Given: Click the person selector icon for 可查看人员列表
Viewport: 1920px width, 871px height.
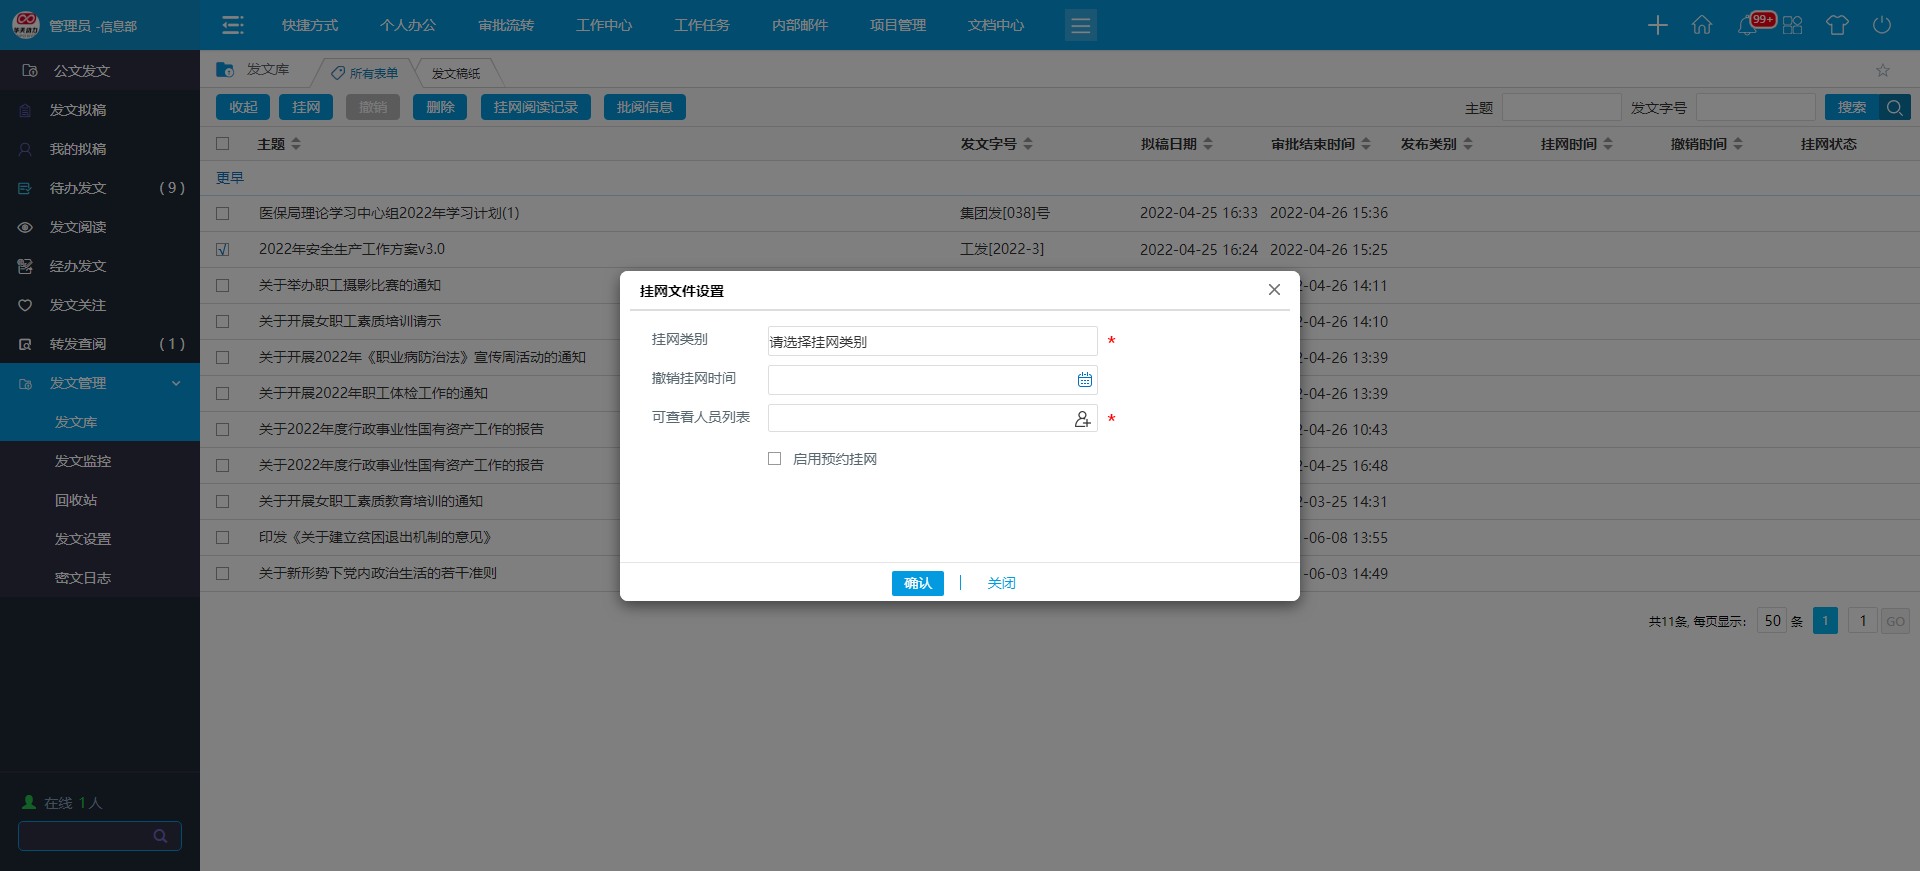Looking at the screenshot, I should pos(1082,419).
